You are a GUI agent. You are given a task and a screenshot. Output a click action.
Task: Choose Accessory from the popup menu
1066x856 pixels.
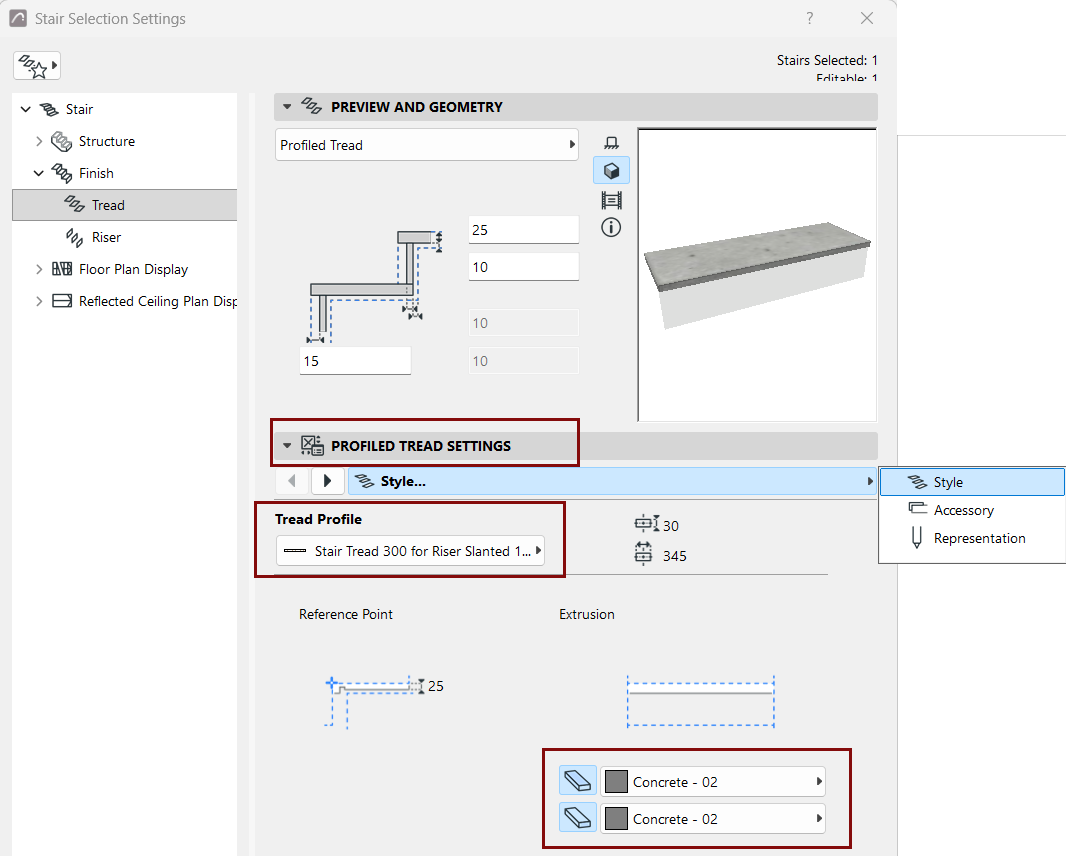[972, 510]
